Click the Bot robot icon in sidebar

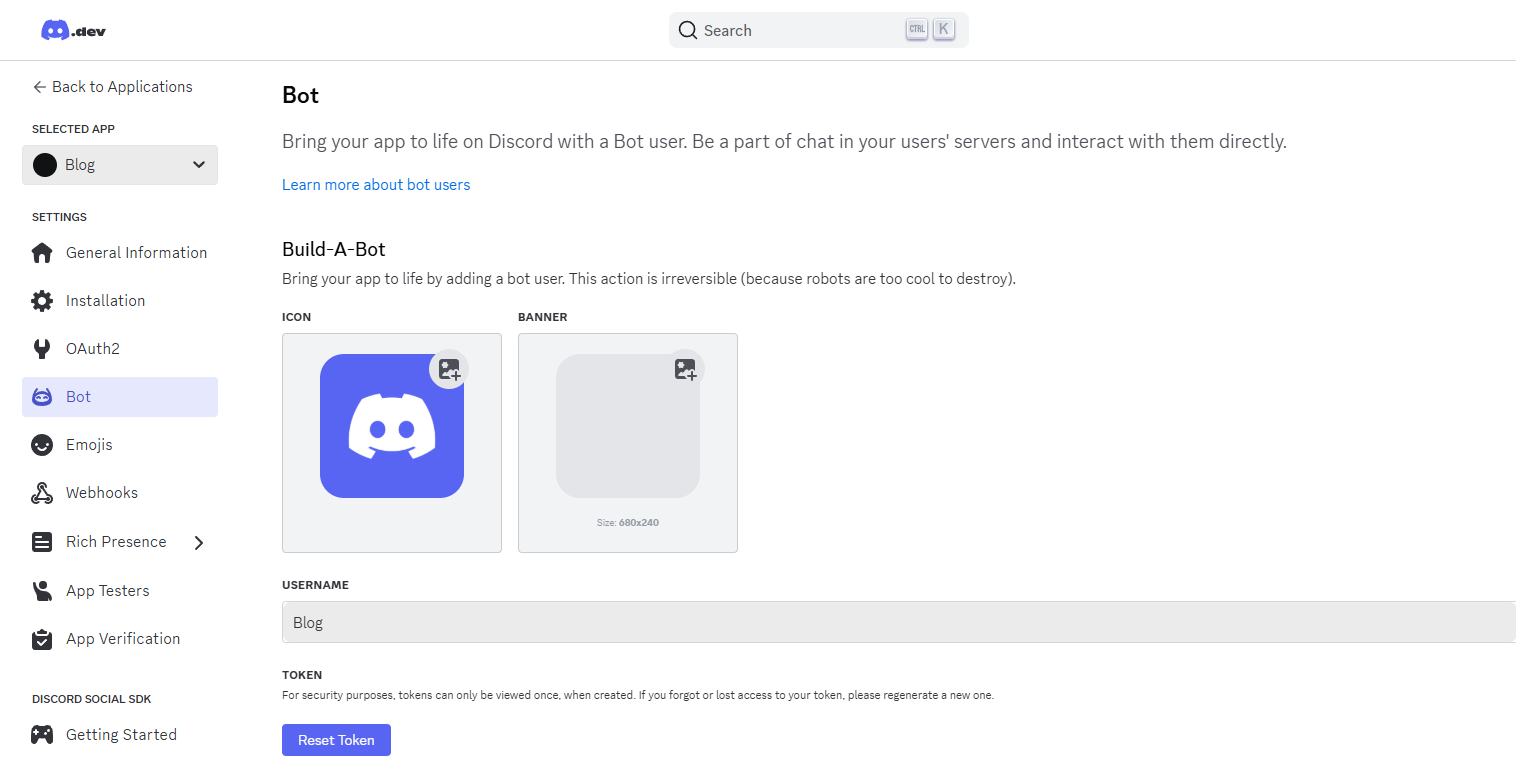click(x=42, y=397)
